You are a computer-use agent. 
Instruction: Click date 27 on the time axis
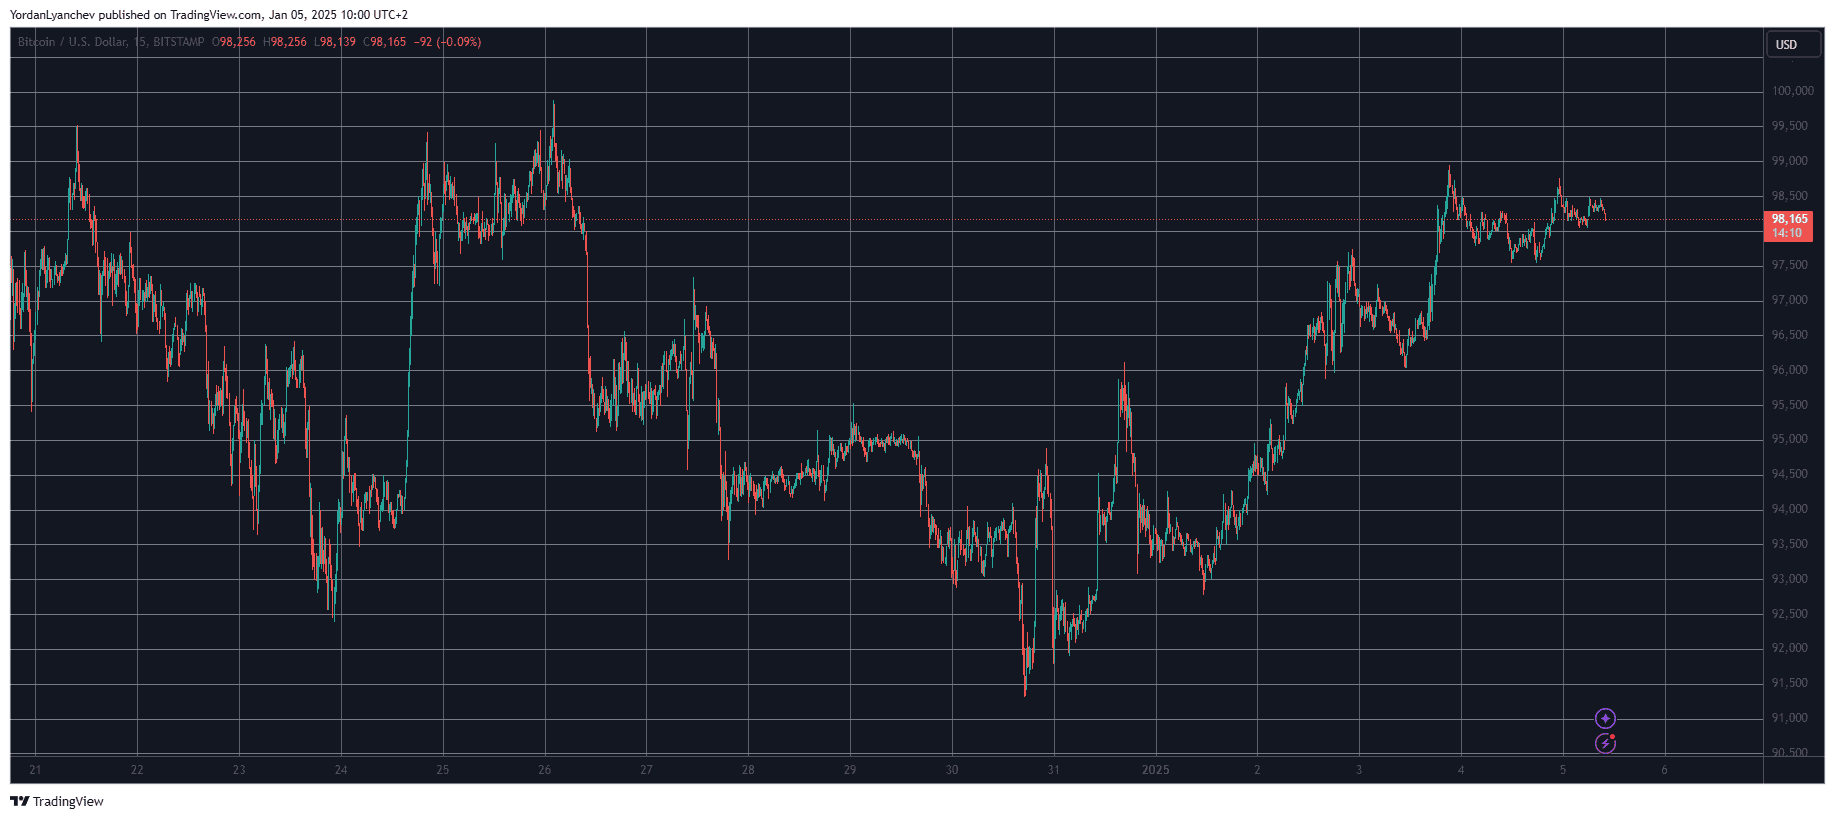point(647,770)
